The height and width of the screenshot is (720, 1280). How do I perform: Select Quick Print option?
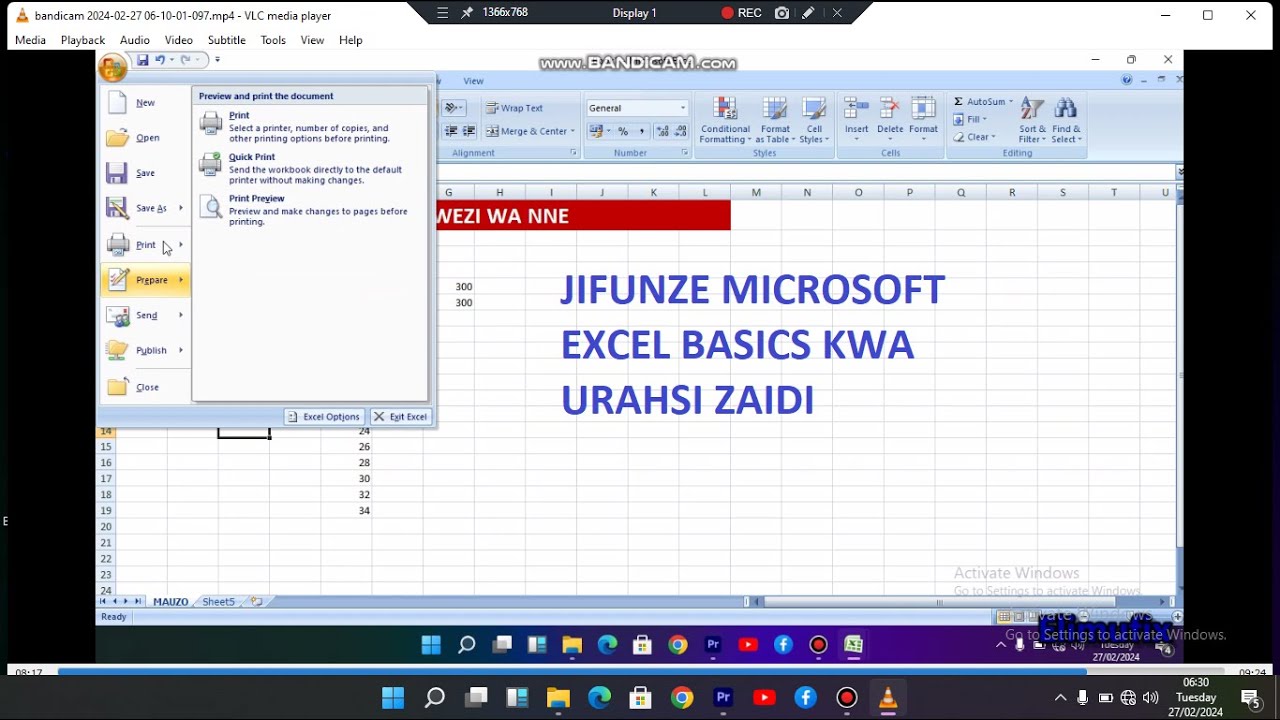310,168
